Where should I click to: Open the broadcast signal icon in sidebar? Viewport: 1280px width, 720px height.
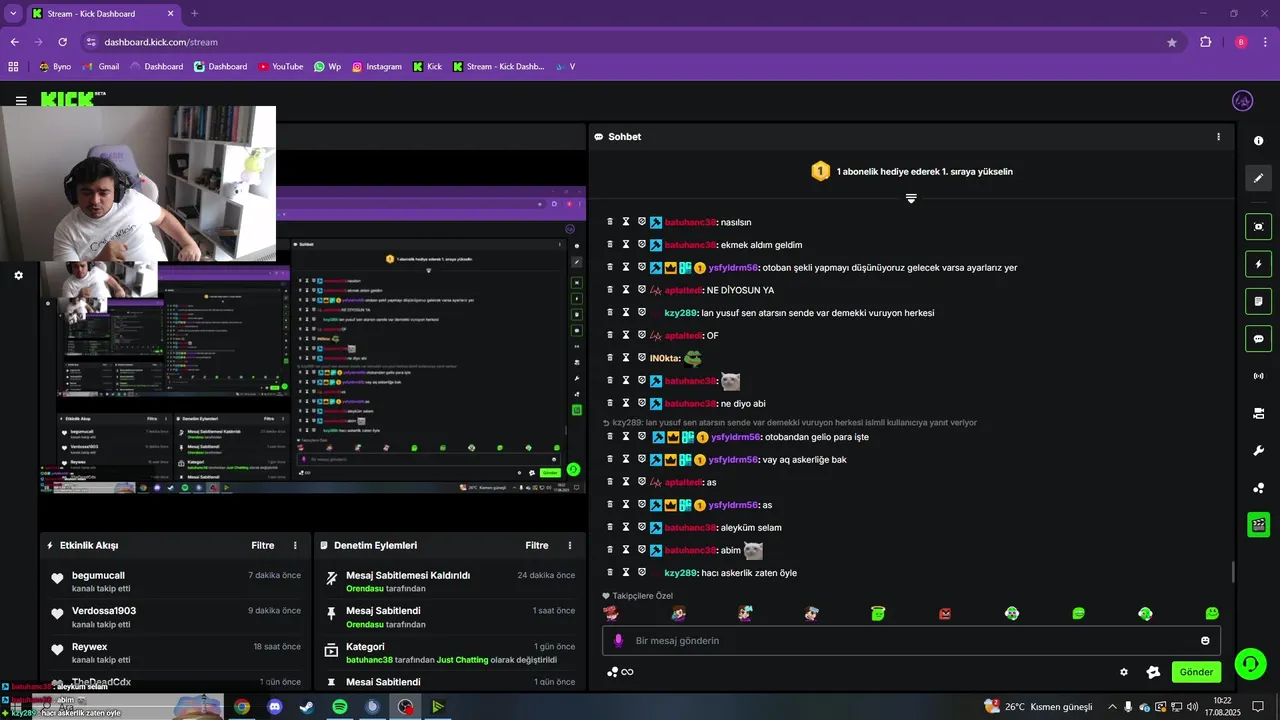(x=1258, y=376)
